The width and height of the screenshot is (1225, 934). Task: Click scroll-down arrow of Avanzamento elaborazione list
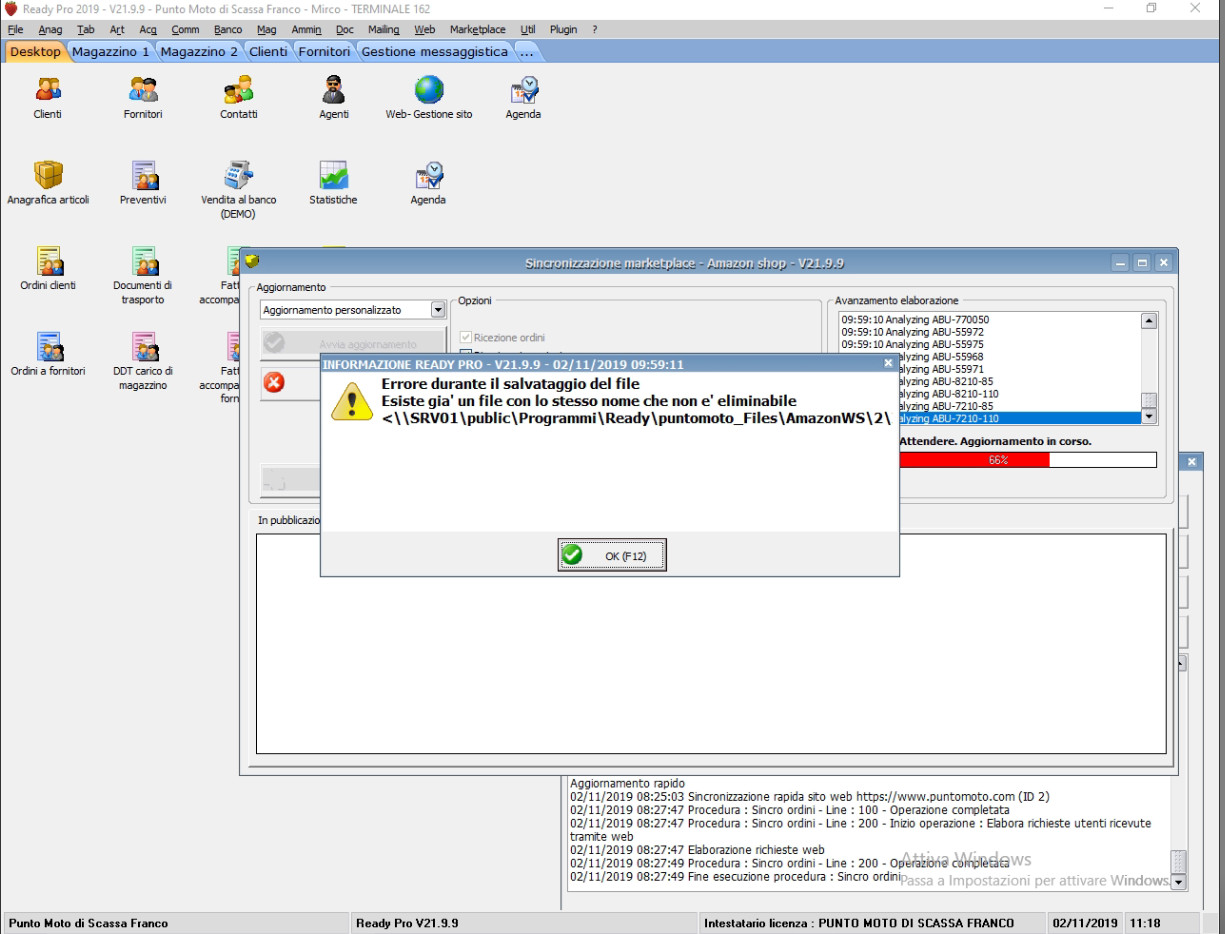[1149, 416]
